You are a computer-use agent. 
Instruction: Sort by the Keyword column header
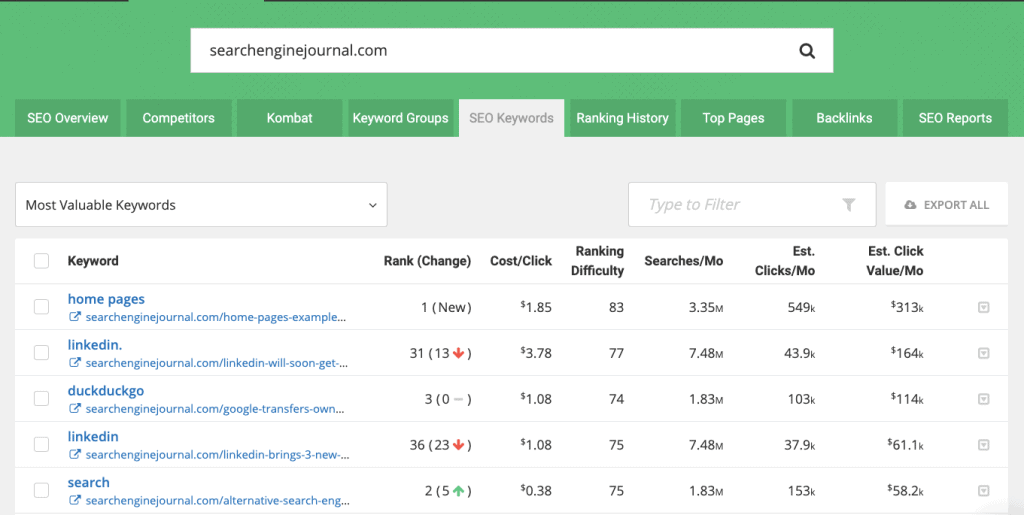coord(93,261)
